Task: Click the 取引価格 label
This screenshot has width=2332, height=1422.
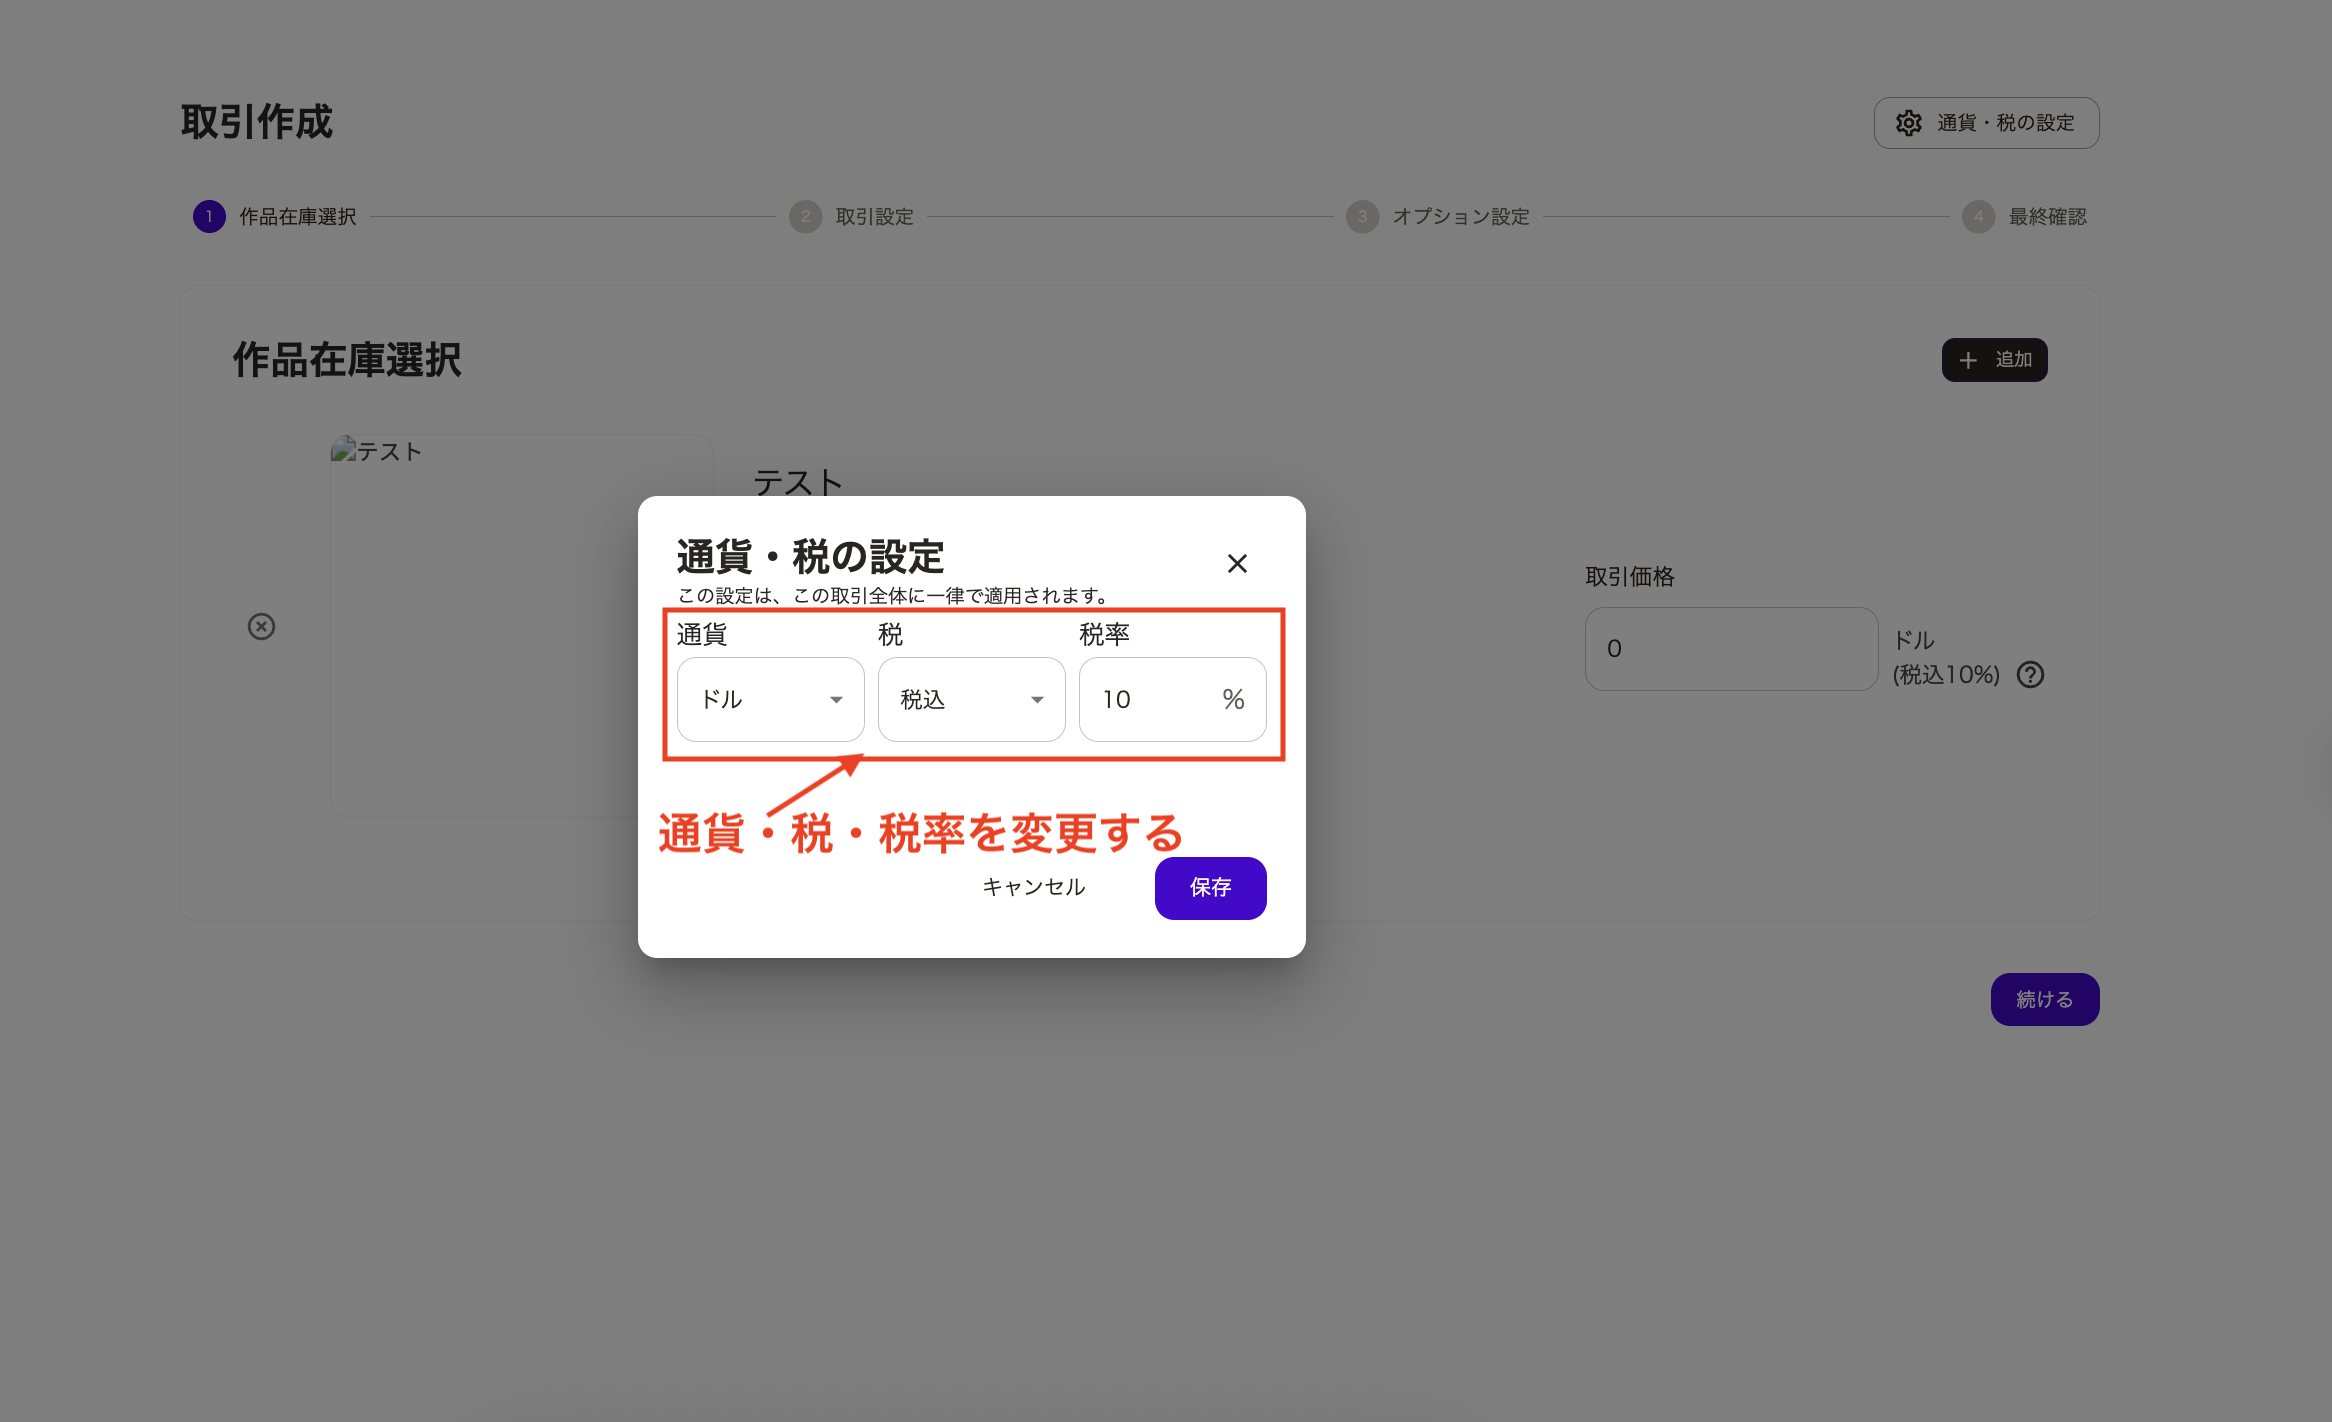Action: pos(1630,577)
